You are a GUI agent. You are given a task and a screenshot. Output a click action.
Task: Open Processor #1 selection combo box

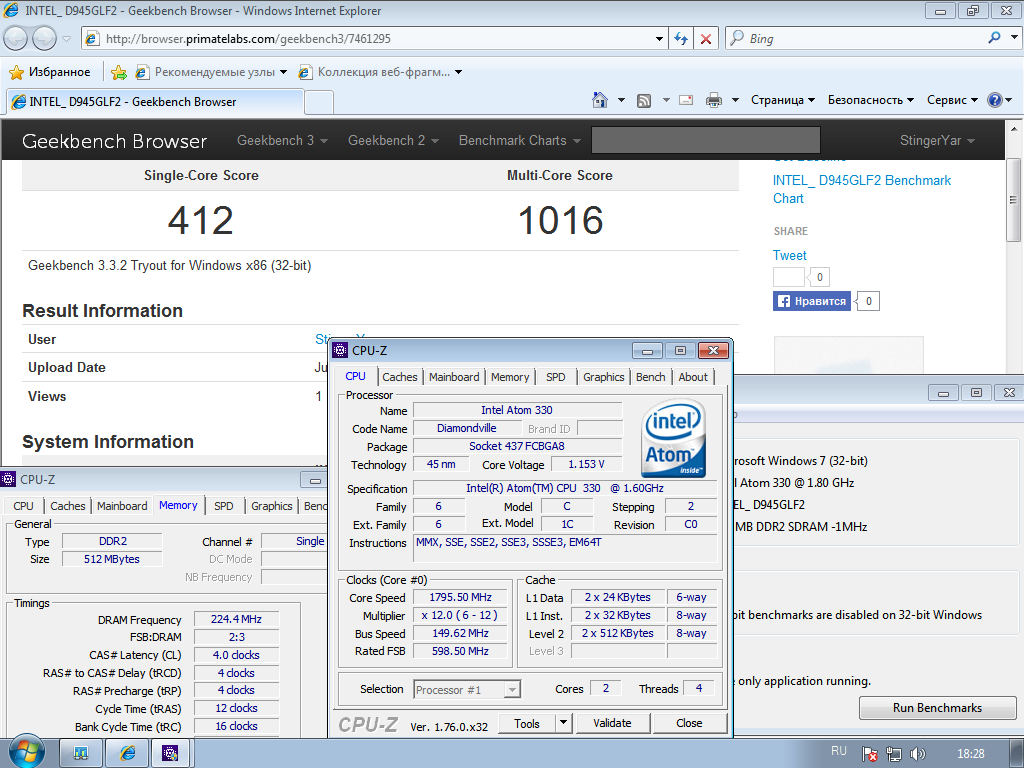pos(467,690)
